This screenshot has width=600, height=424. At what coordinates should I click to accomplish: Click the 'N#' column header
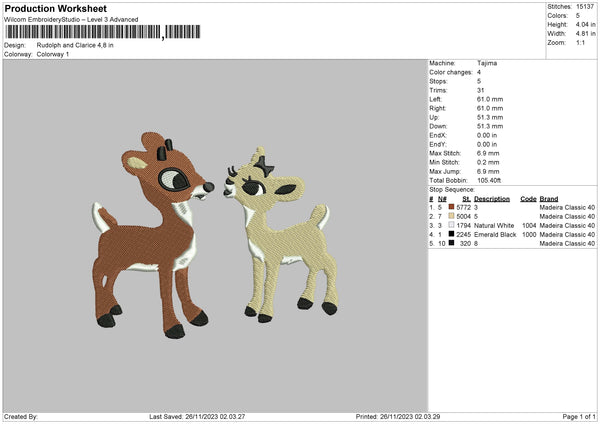point(442,199)
